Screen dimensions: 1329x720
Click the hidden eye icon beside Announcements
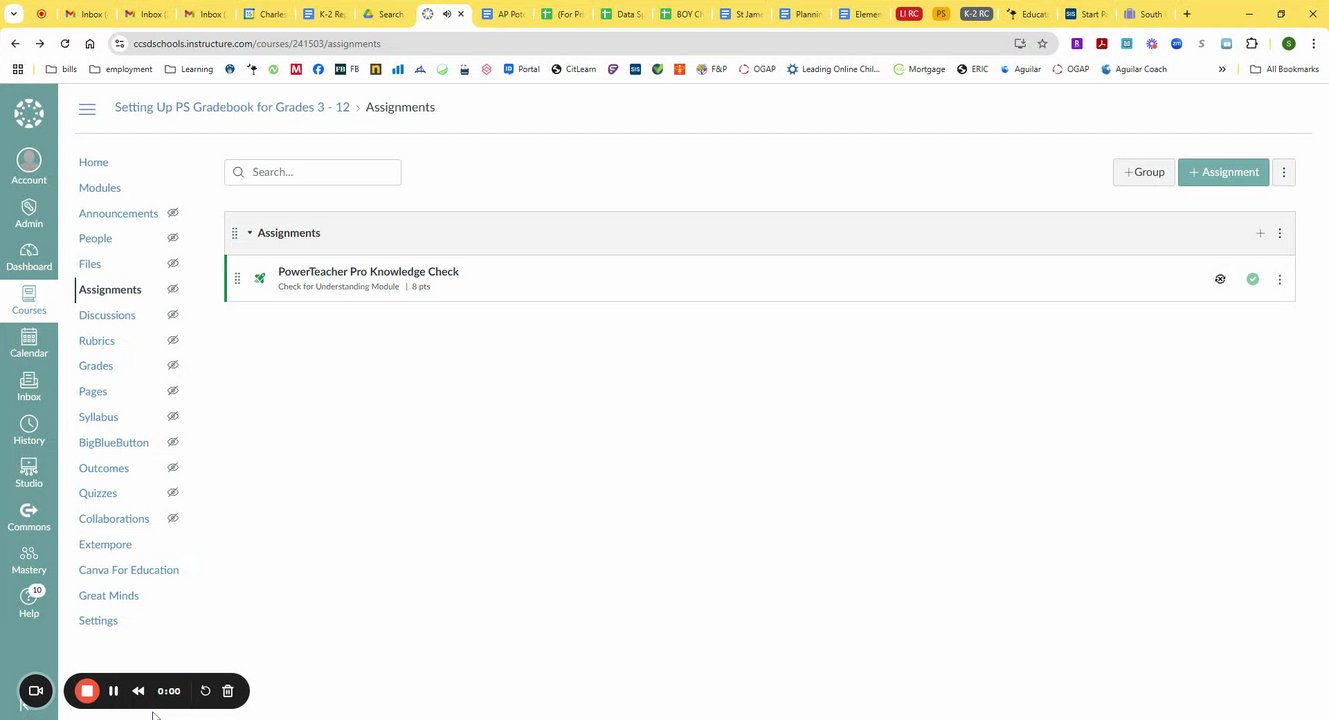pyautogui.click(x=173, y=213)
